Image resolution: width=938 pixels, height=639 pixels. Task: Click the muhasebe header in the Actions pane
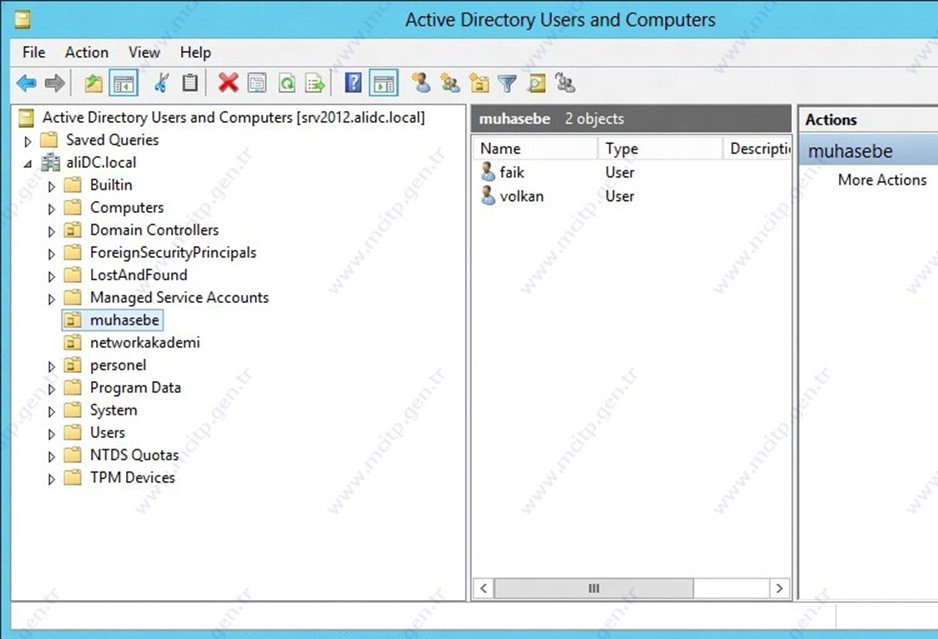tap(869, 151)
